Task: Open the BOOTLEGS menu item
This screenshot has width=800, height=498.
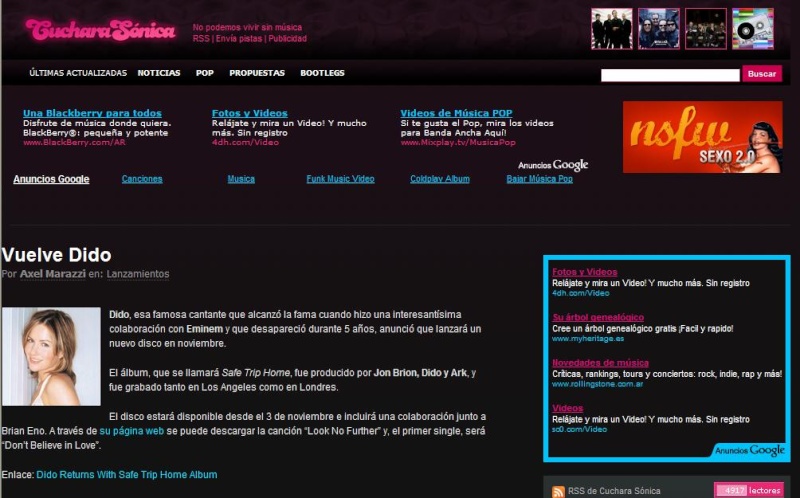Action: tap(322, 73)
